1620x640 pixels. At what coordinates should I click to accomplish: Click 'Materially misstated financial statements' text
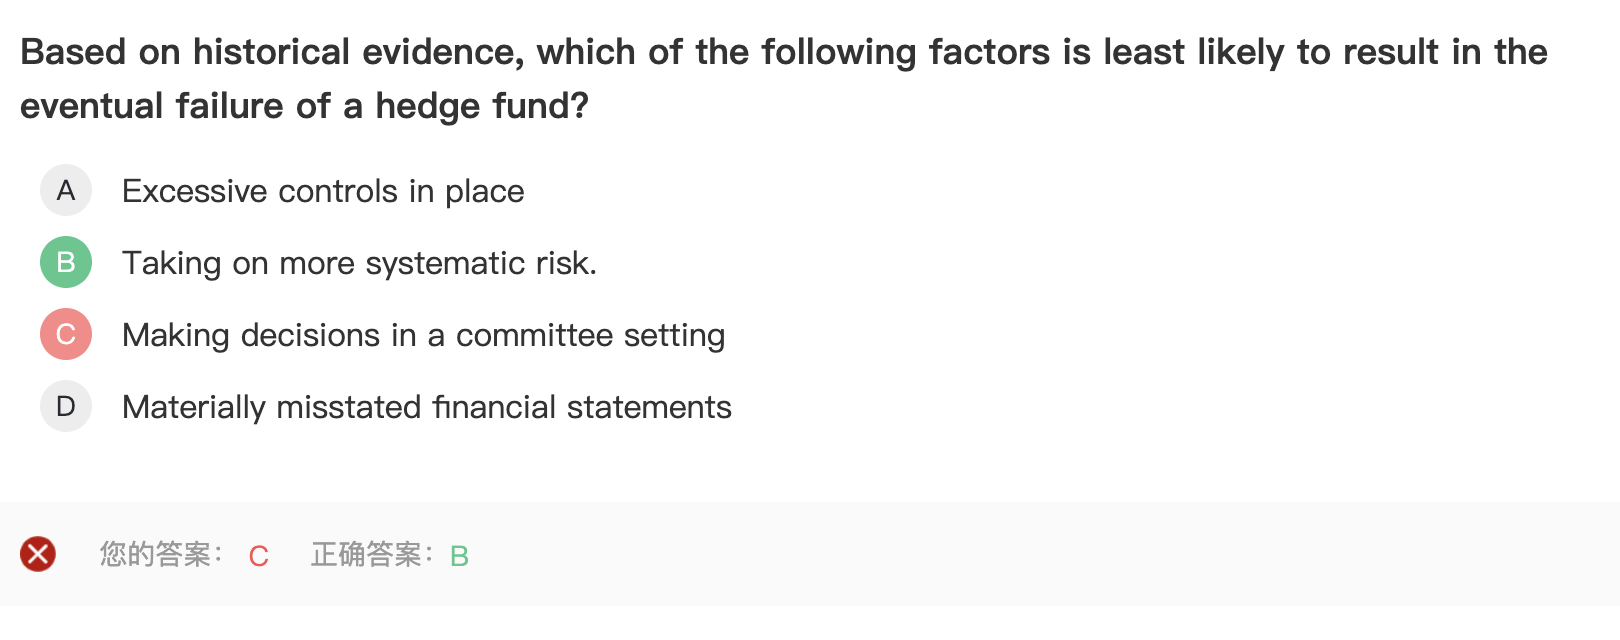[427, 407]
